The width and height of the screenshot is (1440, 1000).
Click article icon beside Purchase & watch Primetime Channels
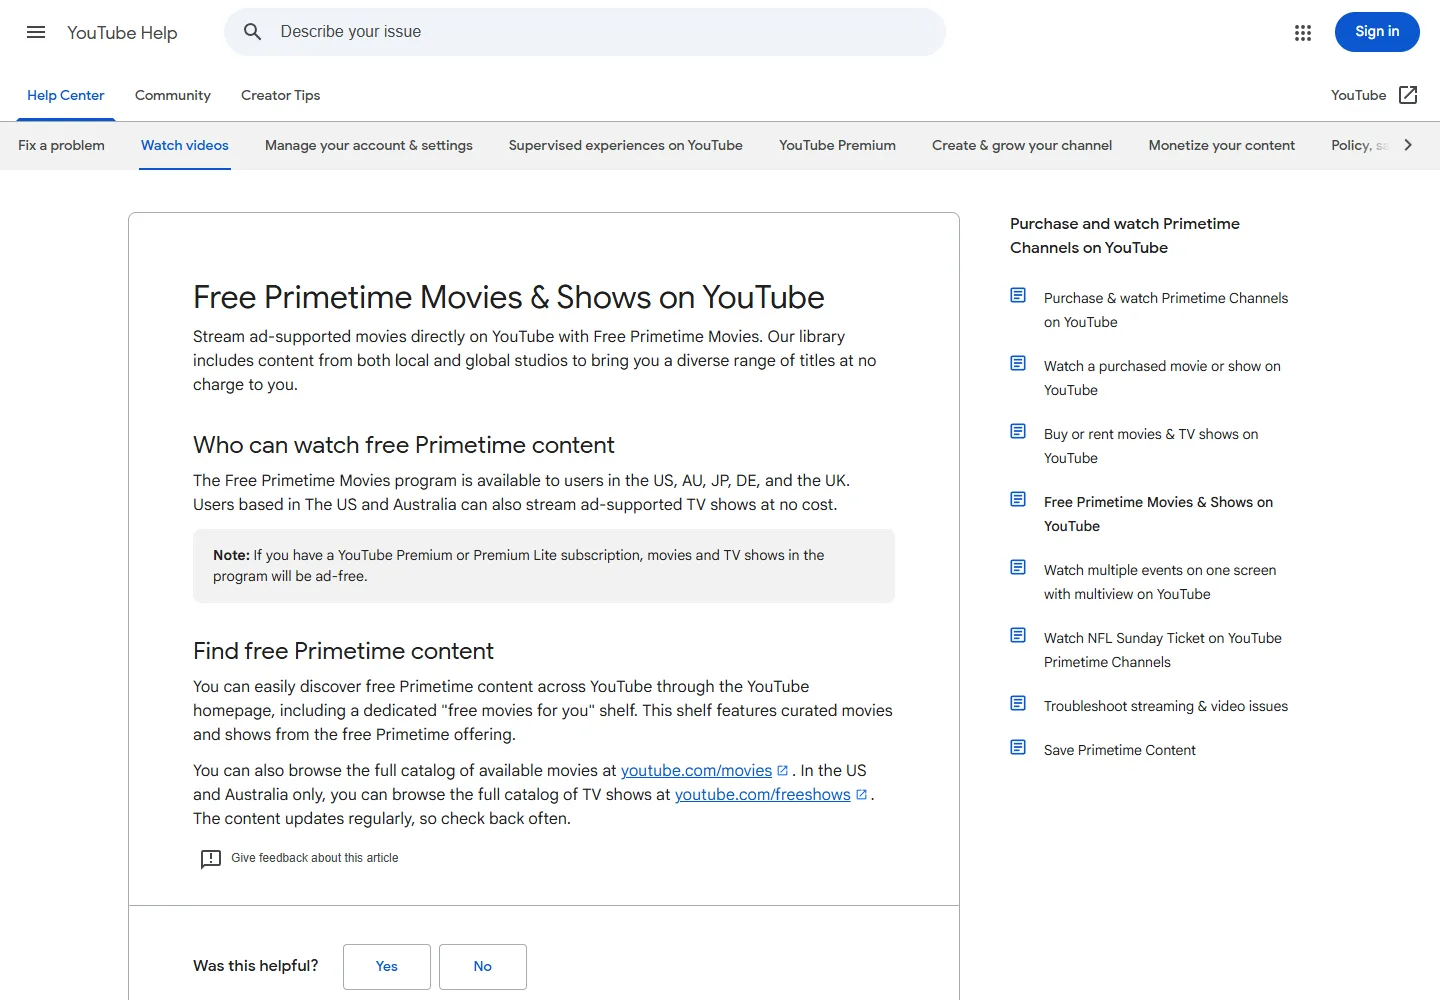pyautogui.click(x=1018, y=295)
